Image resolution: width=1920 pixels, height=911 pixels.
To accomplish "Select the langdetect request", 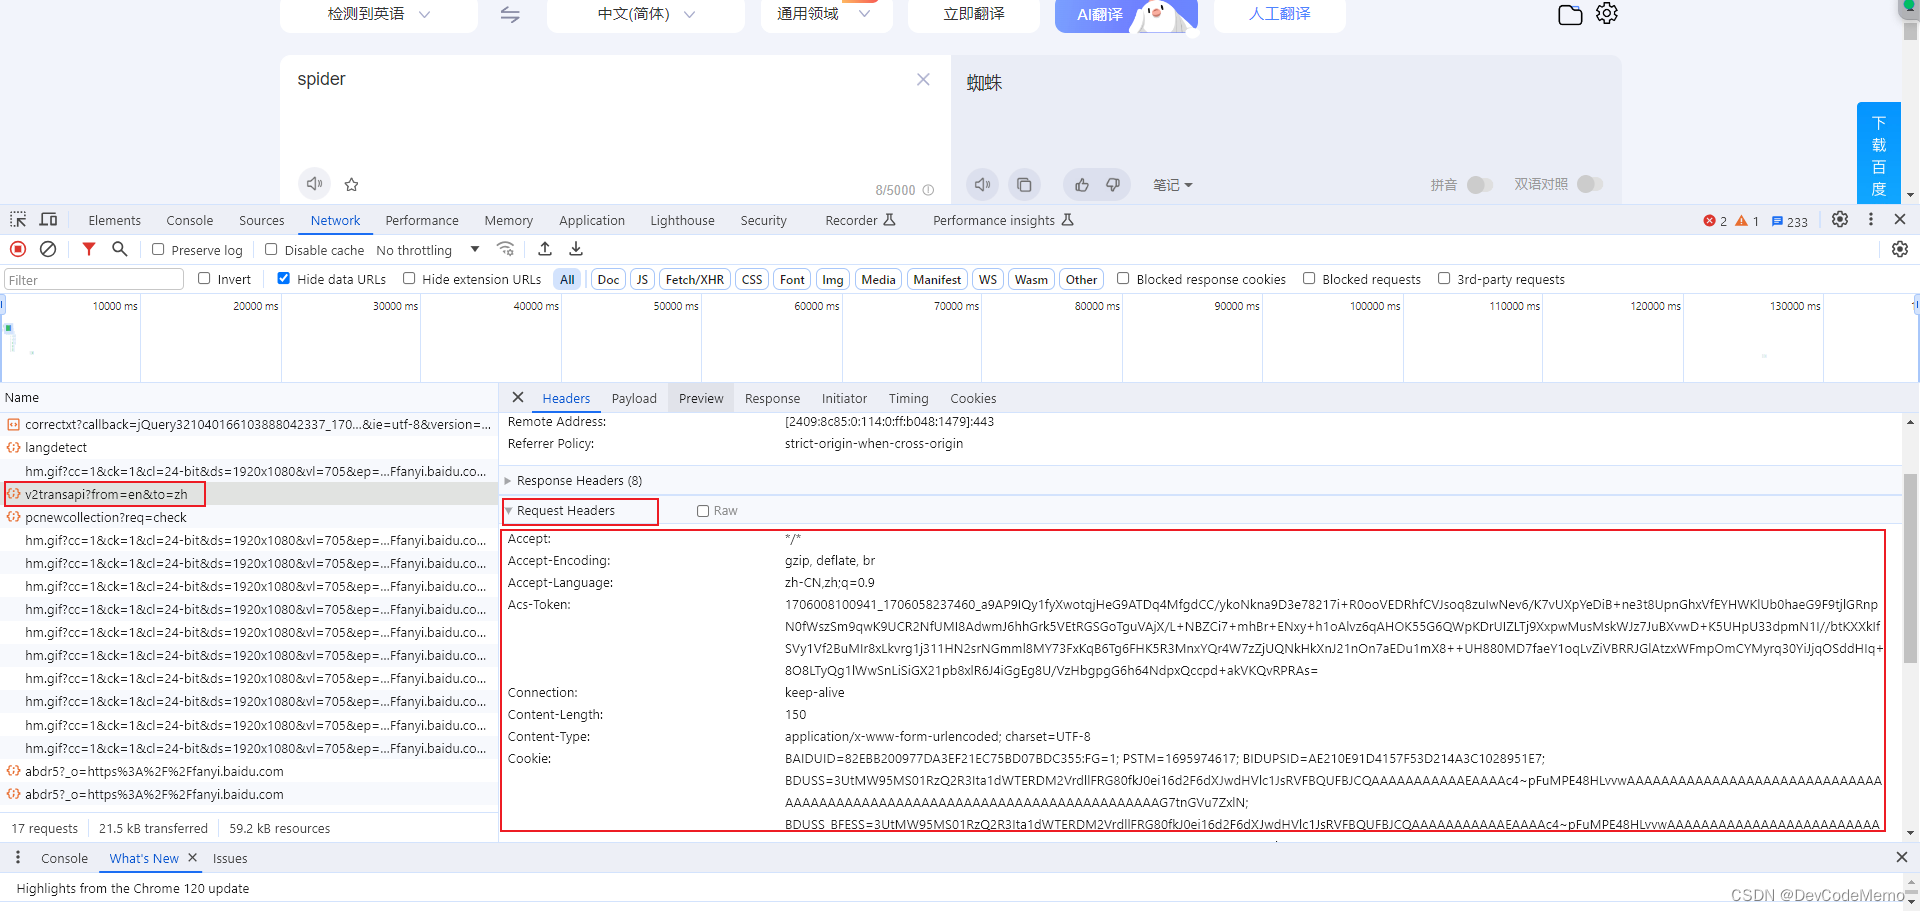I will pyautogui.click(x=250, y=448).
